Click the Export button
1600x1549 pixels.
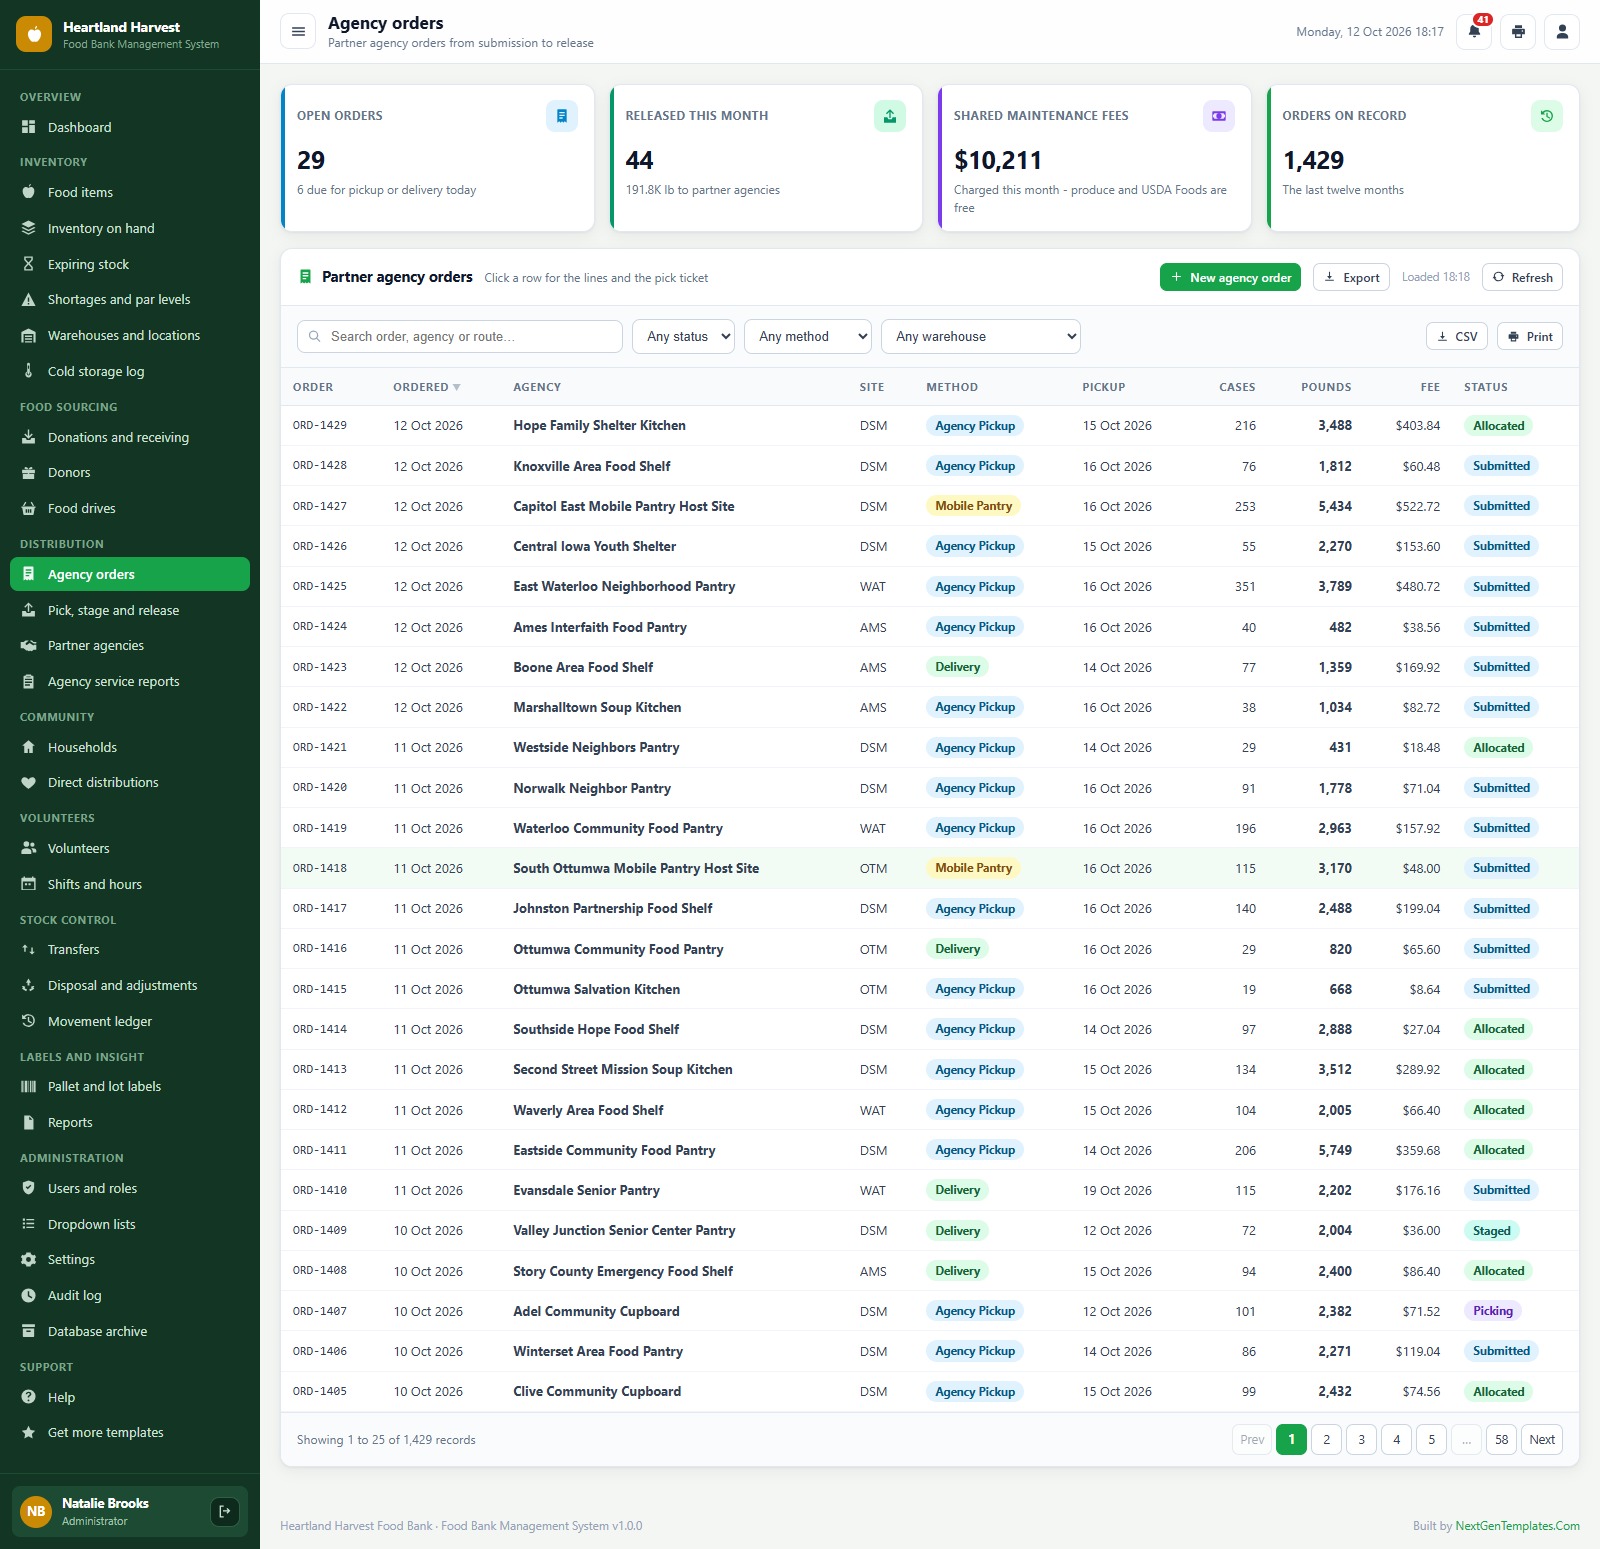(x=1351, y=277)
